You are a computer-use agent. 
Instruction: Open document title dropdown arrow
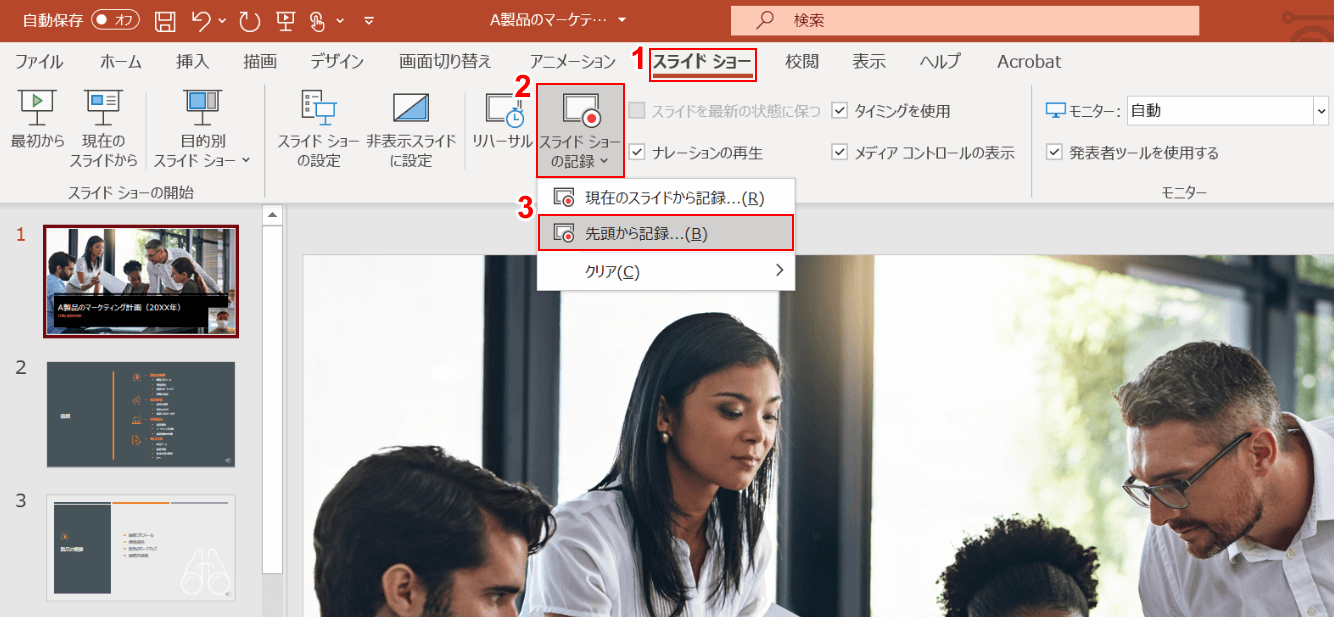[x=623, y=20]
